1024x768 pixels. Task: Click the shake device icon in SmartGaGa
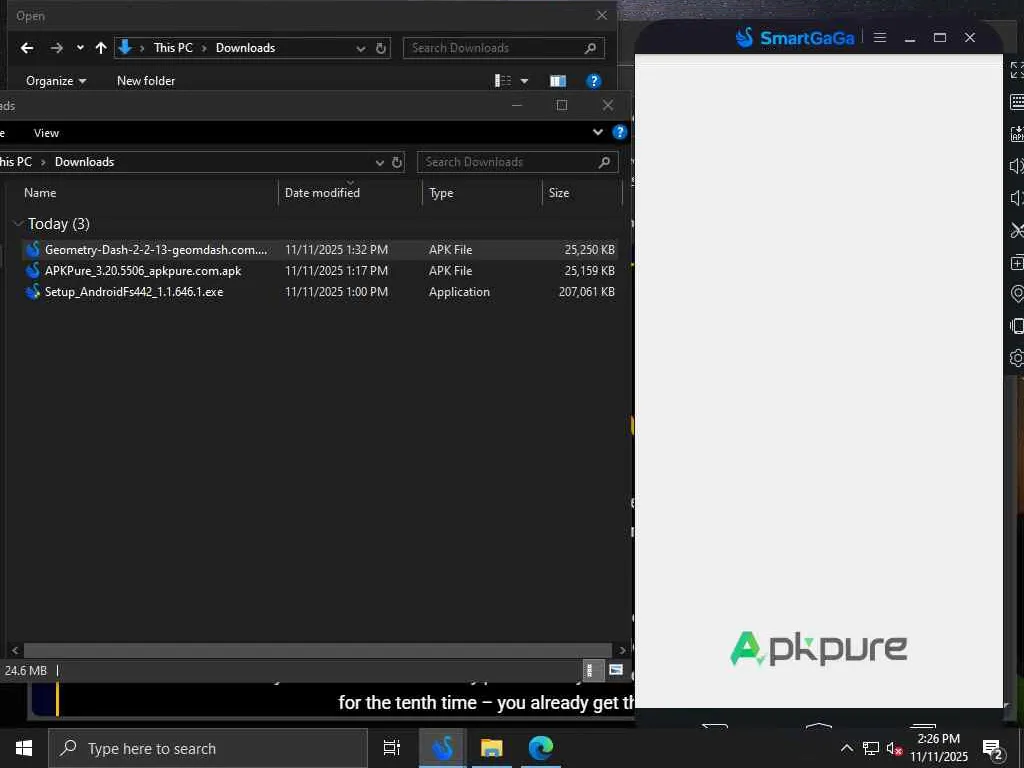(1016, 326)
